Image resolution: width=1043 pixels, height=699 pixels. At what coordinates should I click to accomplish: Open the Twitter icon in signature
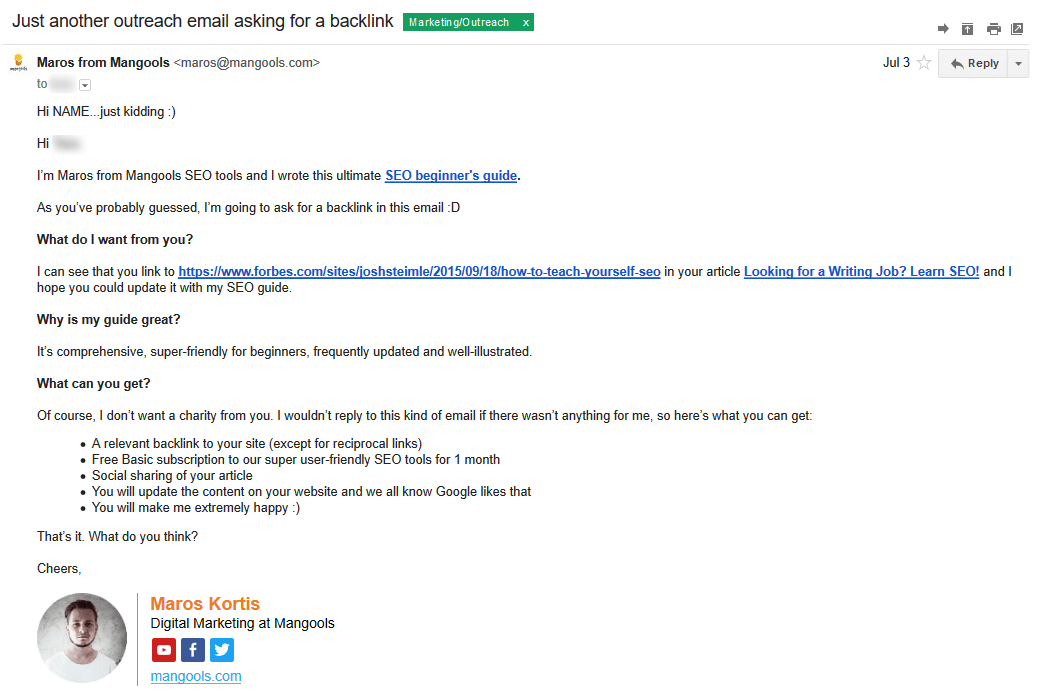(222, 650)
